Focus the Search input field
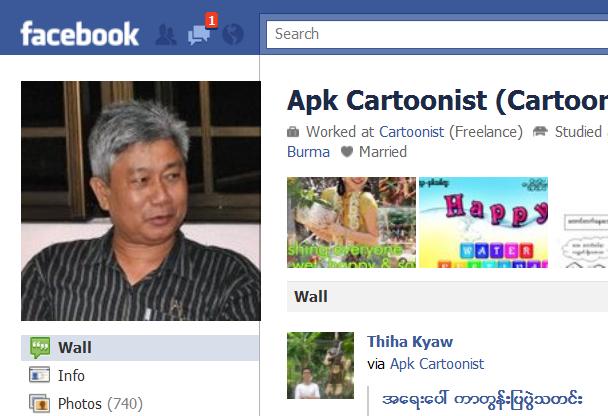Screen dimensions: 608x416 [437, 34]
